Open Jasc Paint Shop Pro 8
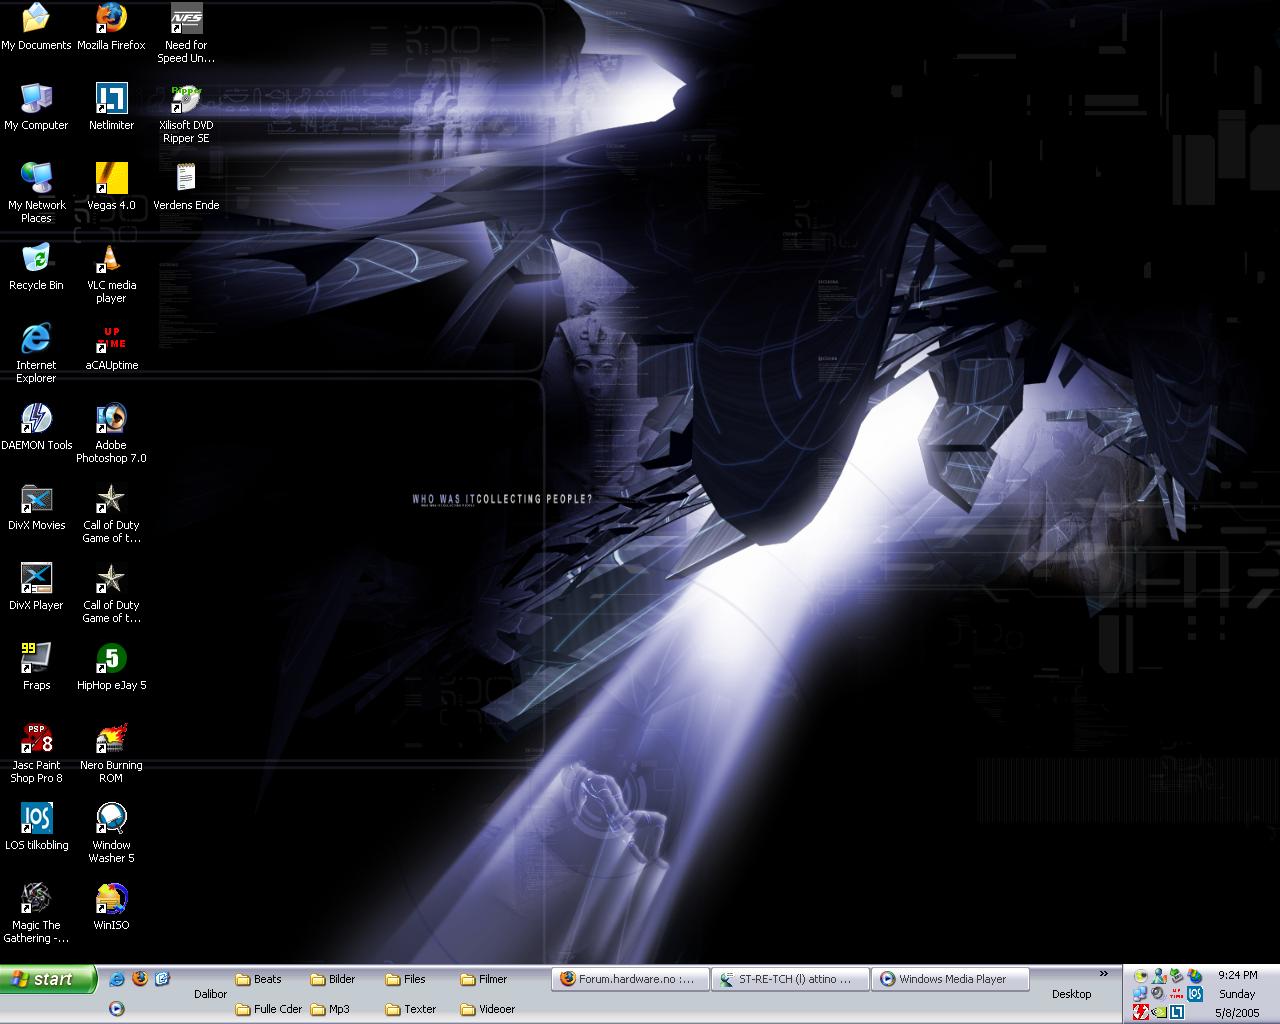 (36, 754)
